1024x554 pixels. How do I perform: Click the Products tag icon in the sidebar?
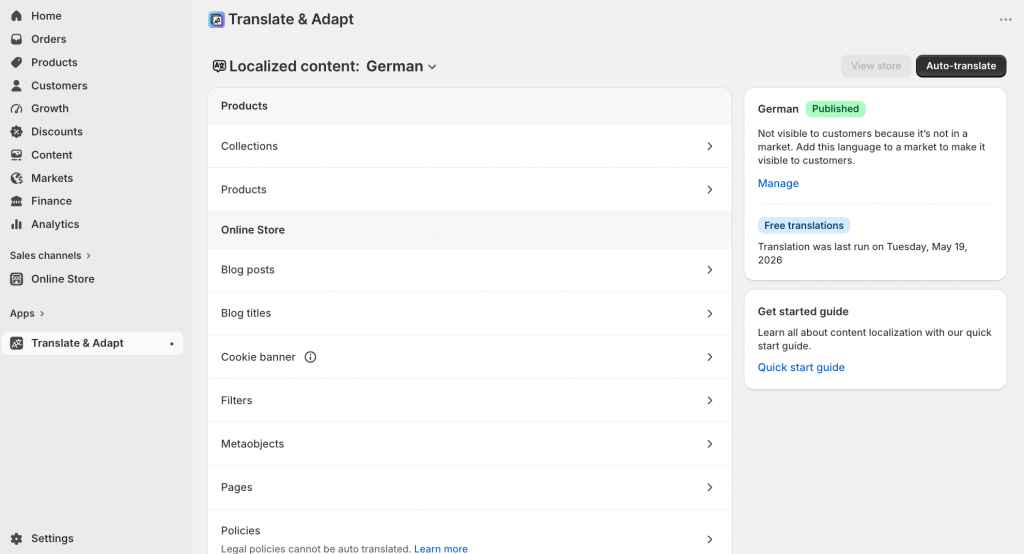pos(16,62)
